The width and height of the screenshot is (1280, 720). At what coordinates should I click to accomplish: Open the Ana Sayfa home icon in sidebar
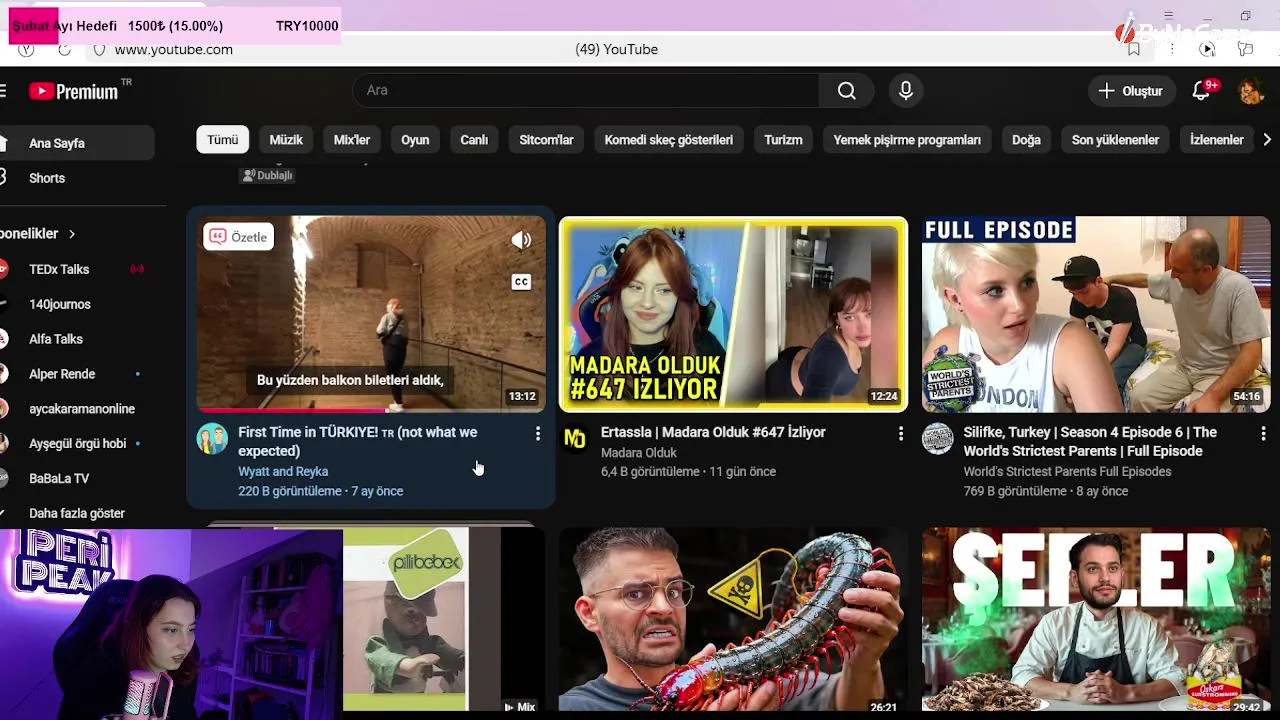tap(4, 143)
